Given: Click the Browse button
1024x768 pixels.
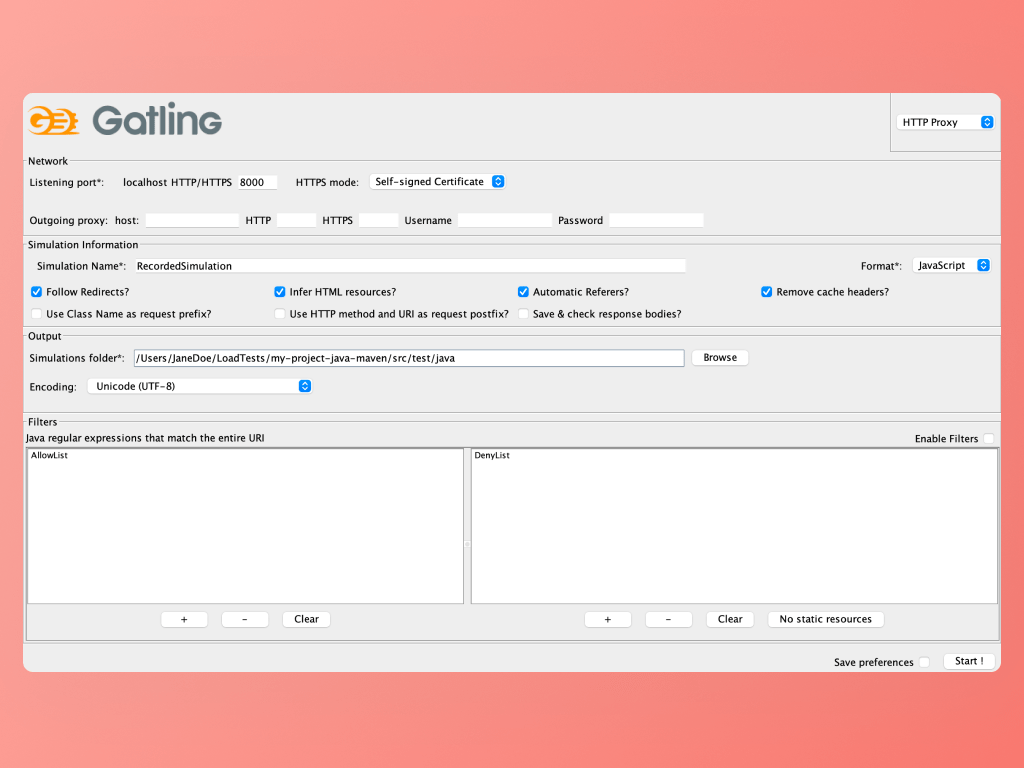Looking at the screenshot, I should pos(720,358).
